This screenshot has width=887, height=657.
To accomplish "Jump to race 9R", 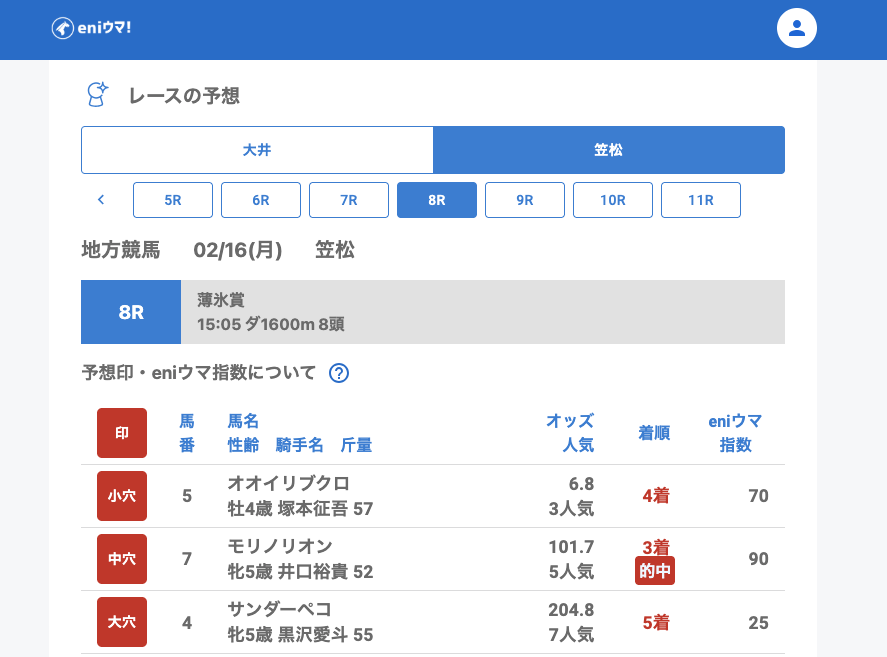I will tap(525, 200).
